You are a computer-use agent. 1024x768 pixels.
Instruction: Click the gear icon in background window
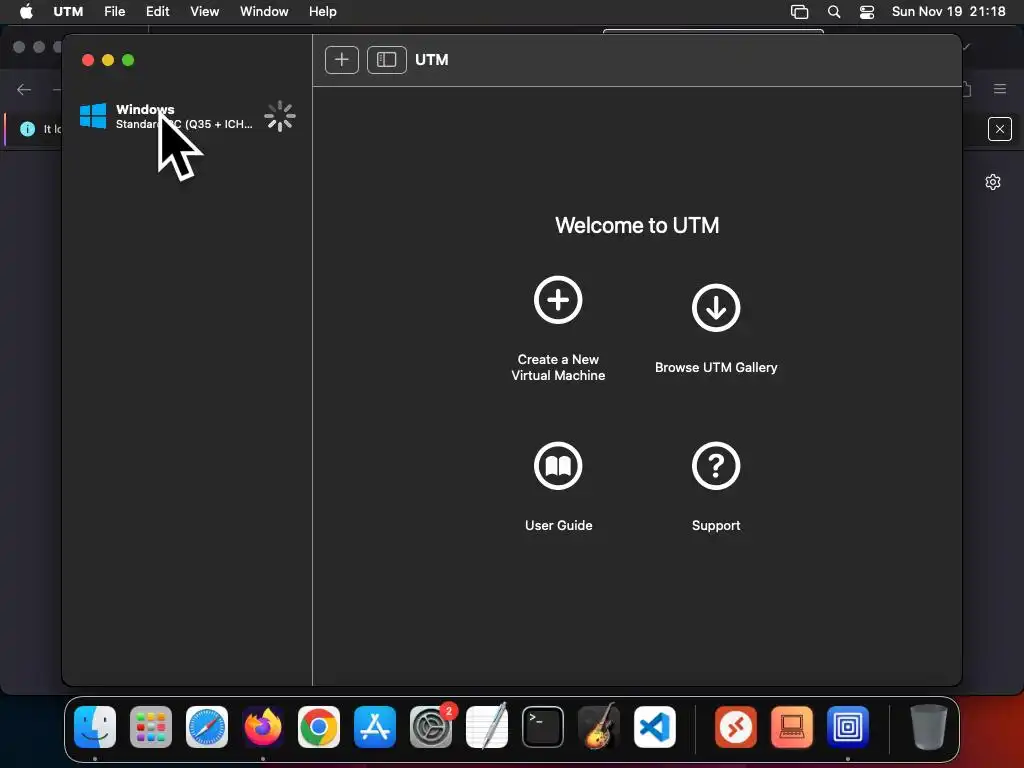(993, 182)
